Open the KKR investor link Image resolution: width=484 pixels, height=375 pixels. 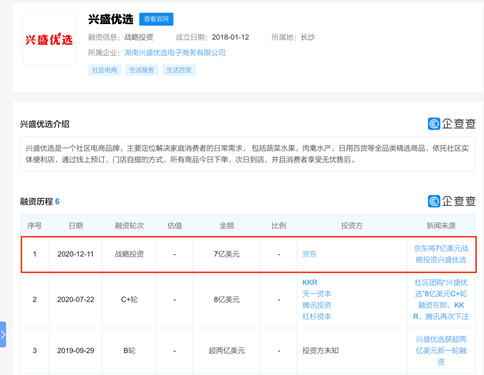pyautogui.click(x=310, y=282)
